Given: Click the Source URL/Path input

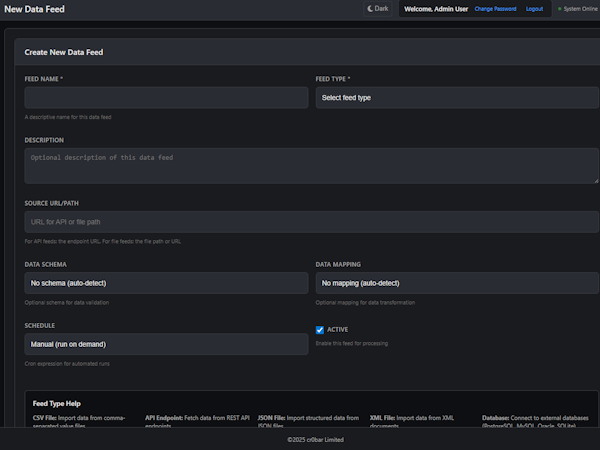Looking at the screenshot, I should (311, 222).
